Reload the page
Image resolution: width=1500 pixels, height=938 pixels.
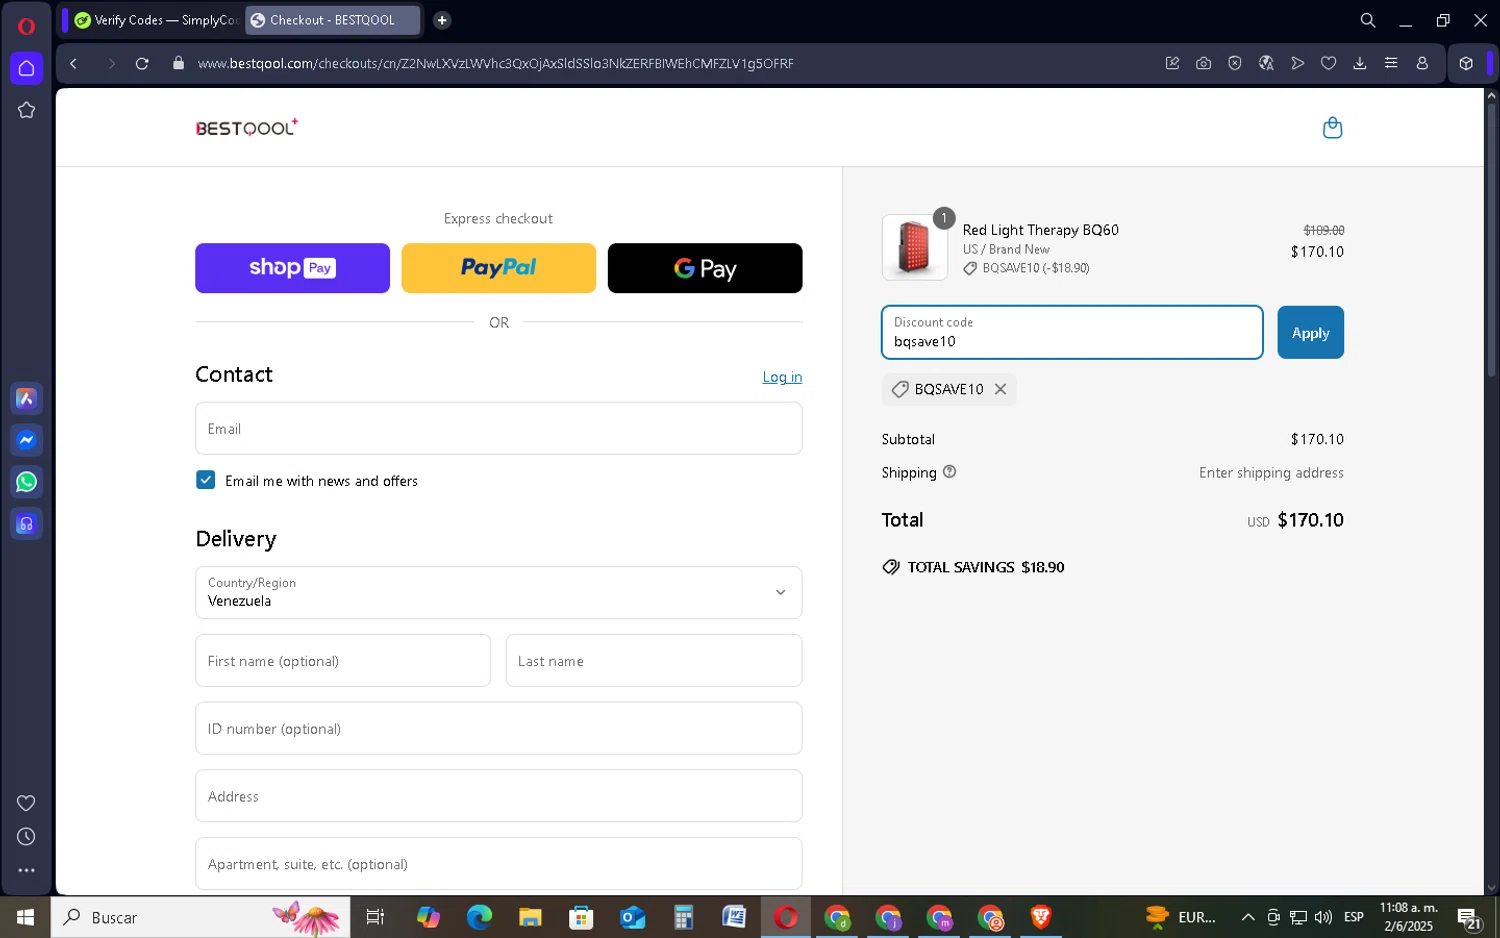[142, 63]
